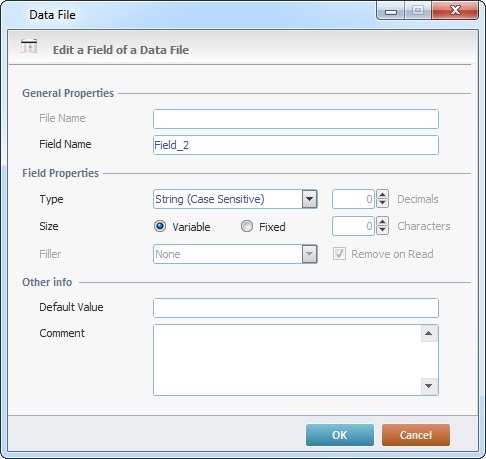Click the data file table icon in header
The height and width of the screenshot is (459, 486).
point(29,46)
